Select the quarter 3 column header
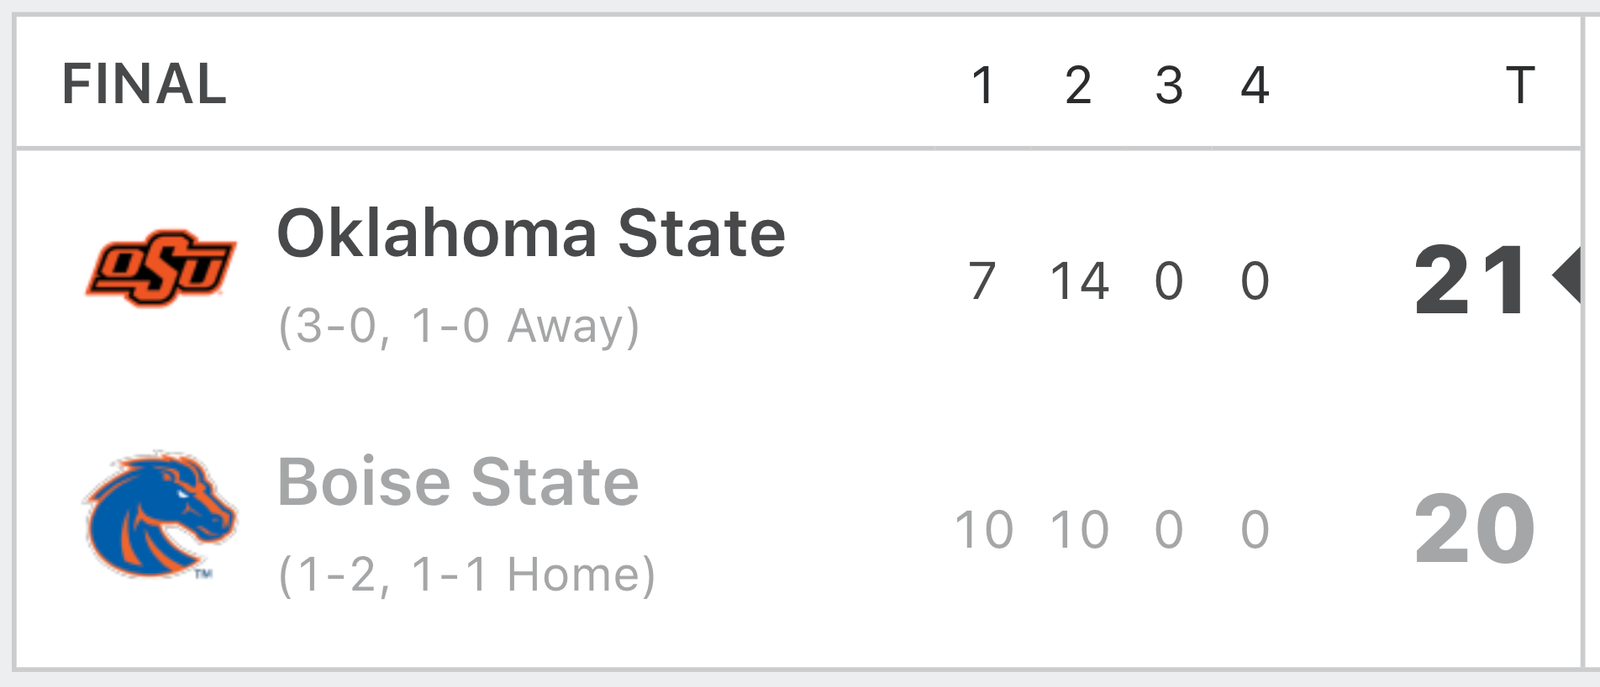 (1169, 85)
